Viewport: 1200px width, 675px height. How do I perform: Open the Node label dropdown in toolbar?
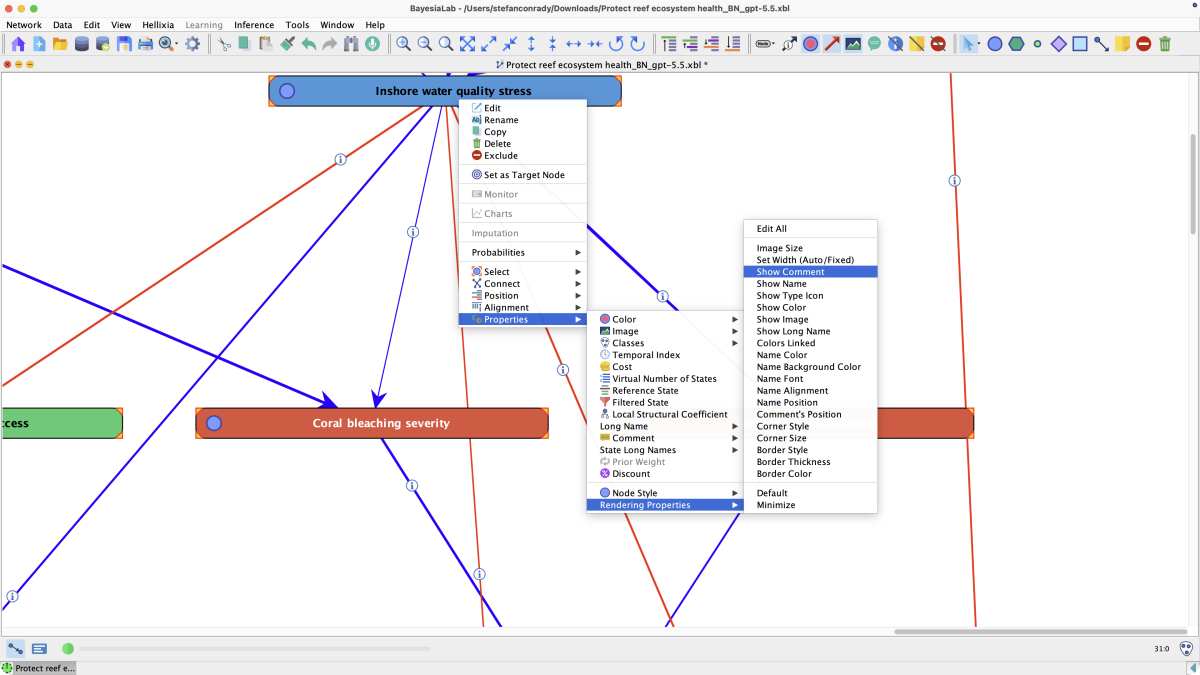[766, 44]
